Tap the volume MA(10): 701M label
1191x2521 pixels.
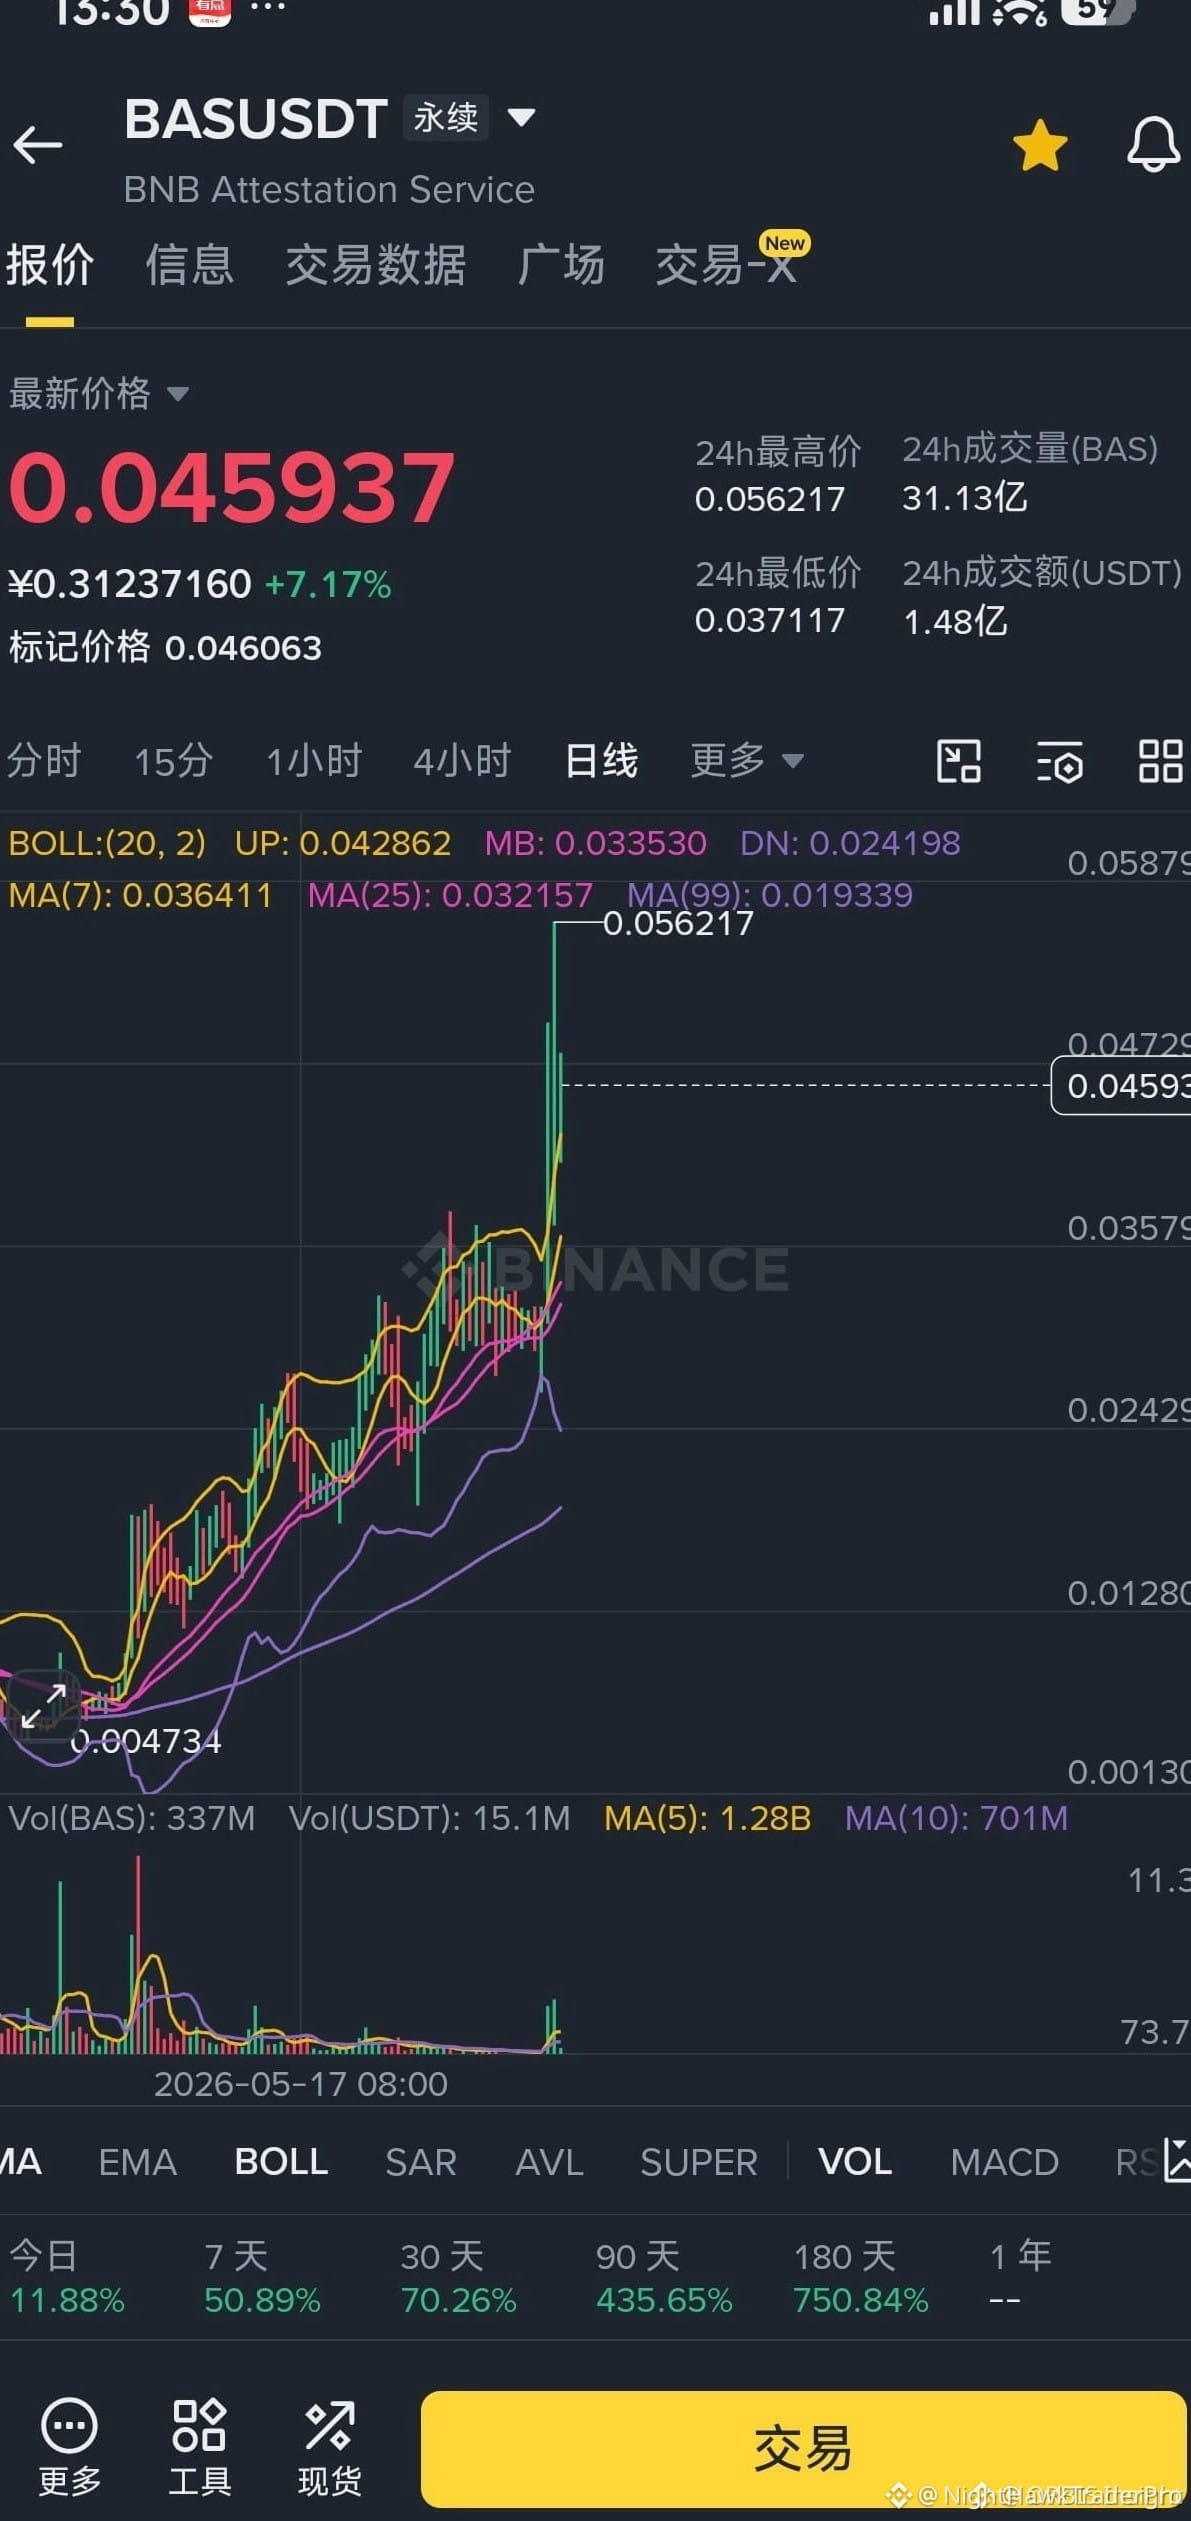(x=956, y=1817)
